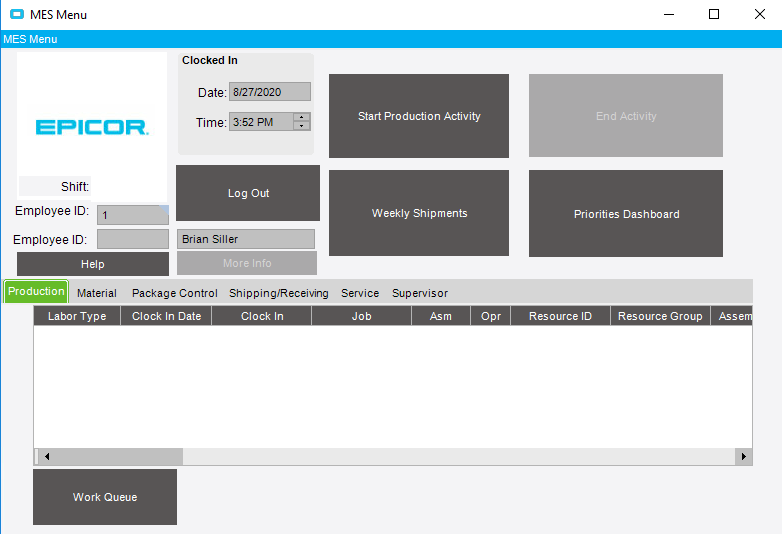
Task: Click the grid's right scroll arrow
Action: pos(744,456)
